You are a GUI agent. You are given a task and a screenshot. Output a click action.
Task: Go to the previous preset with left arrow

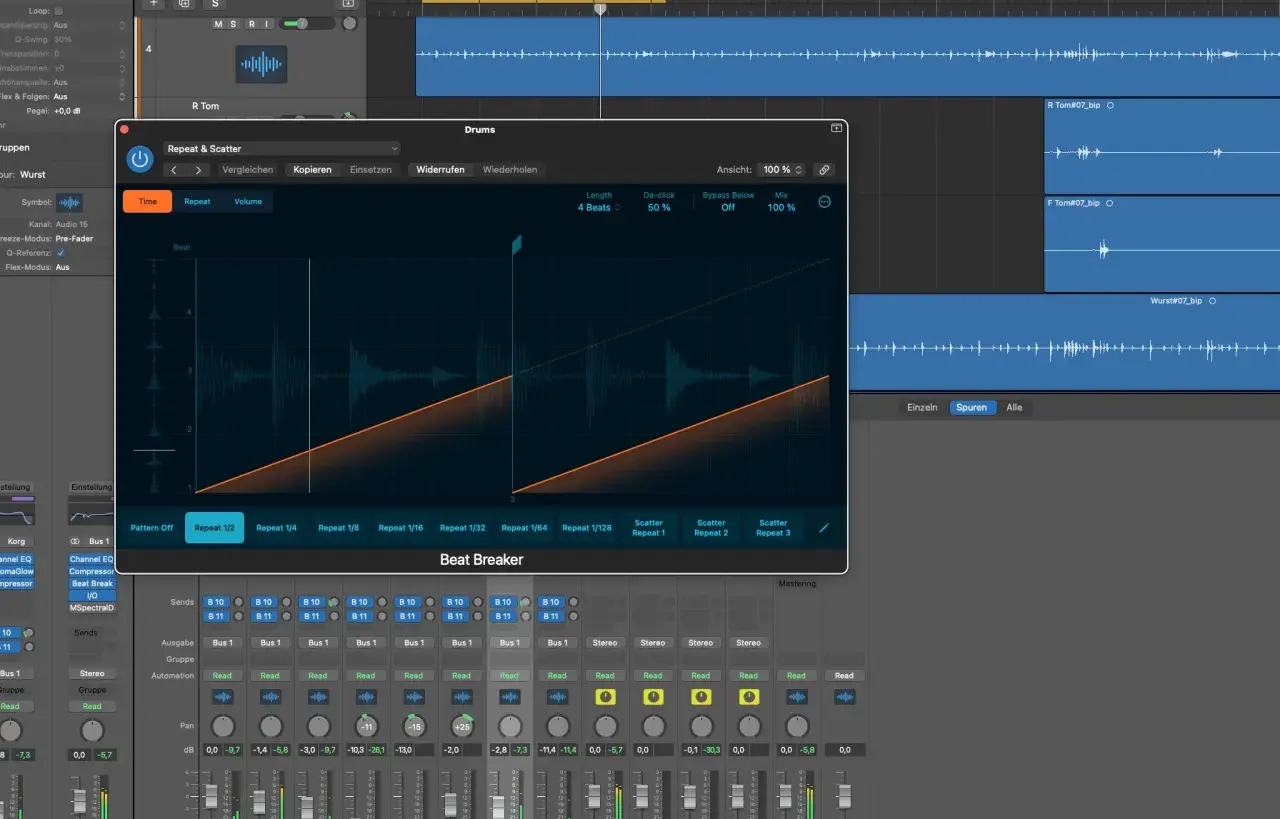(x=174, y=170)
